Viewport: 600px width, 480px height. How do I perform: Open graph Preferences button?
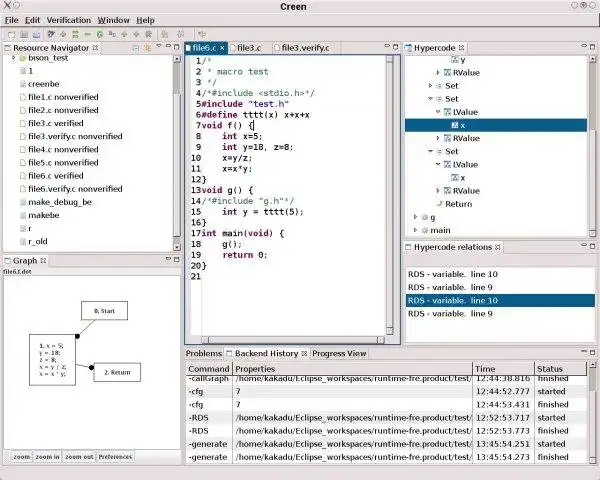click(x=115, y=456)
